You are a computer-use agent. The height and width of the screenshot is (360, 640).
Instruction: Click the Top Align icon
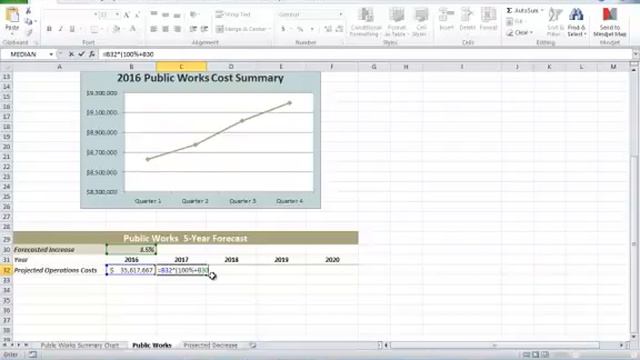pos(154,15)
